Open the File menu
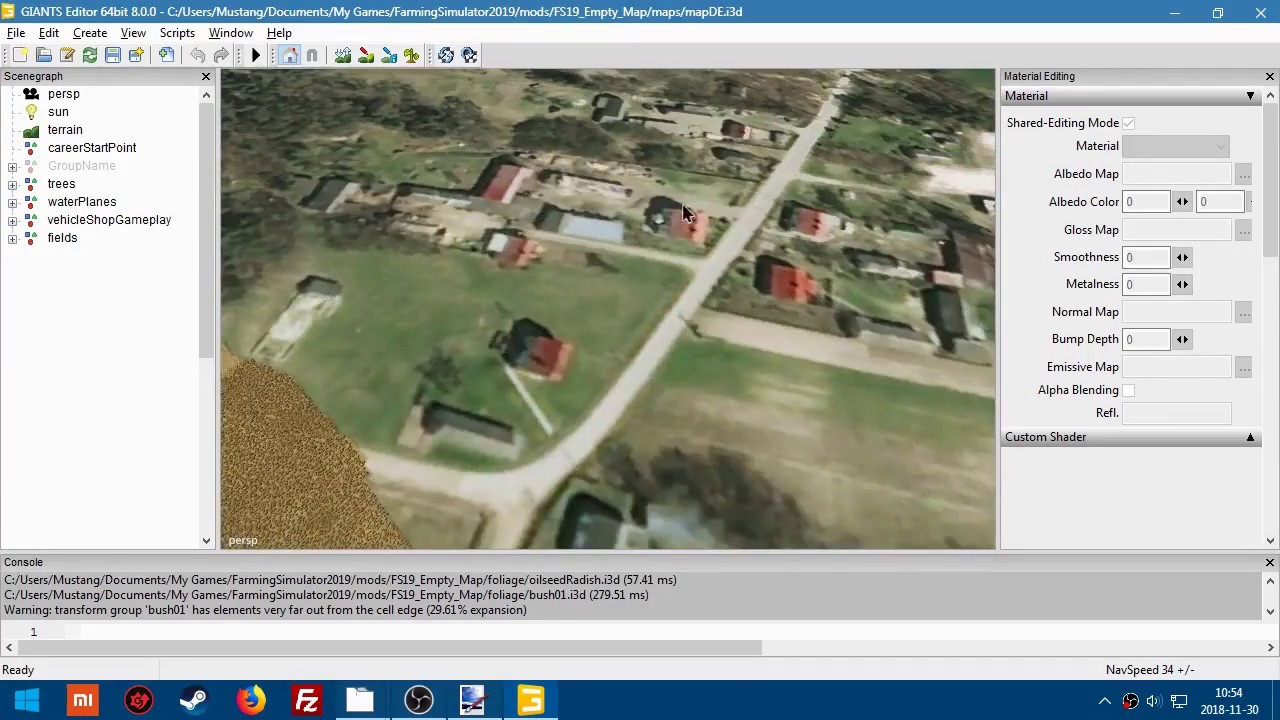 pyautogui.click(x=16, y=33)
